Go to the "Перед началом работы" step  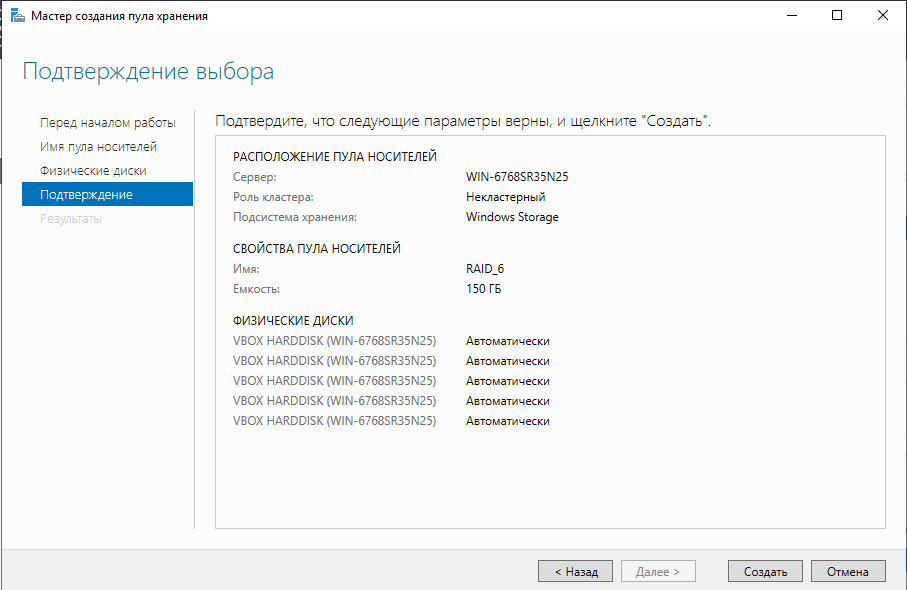107,123
